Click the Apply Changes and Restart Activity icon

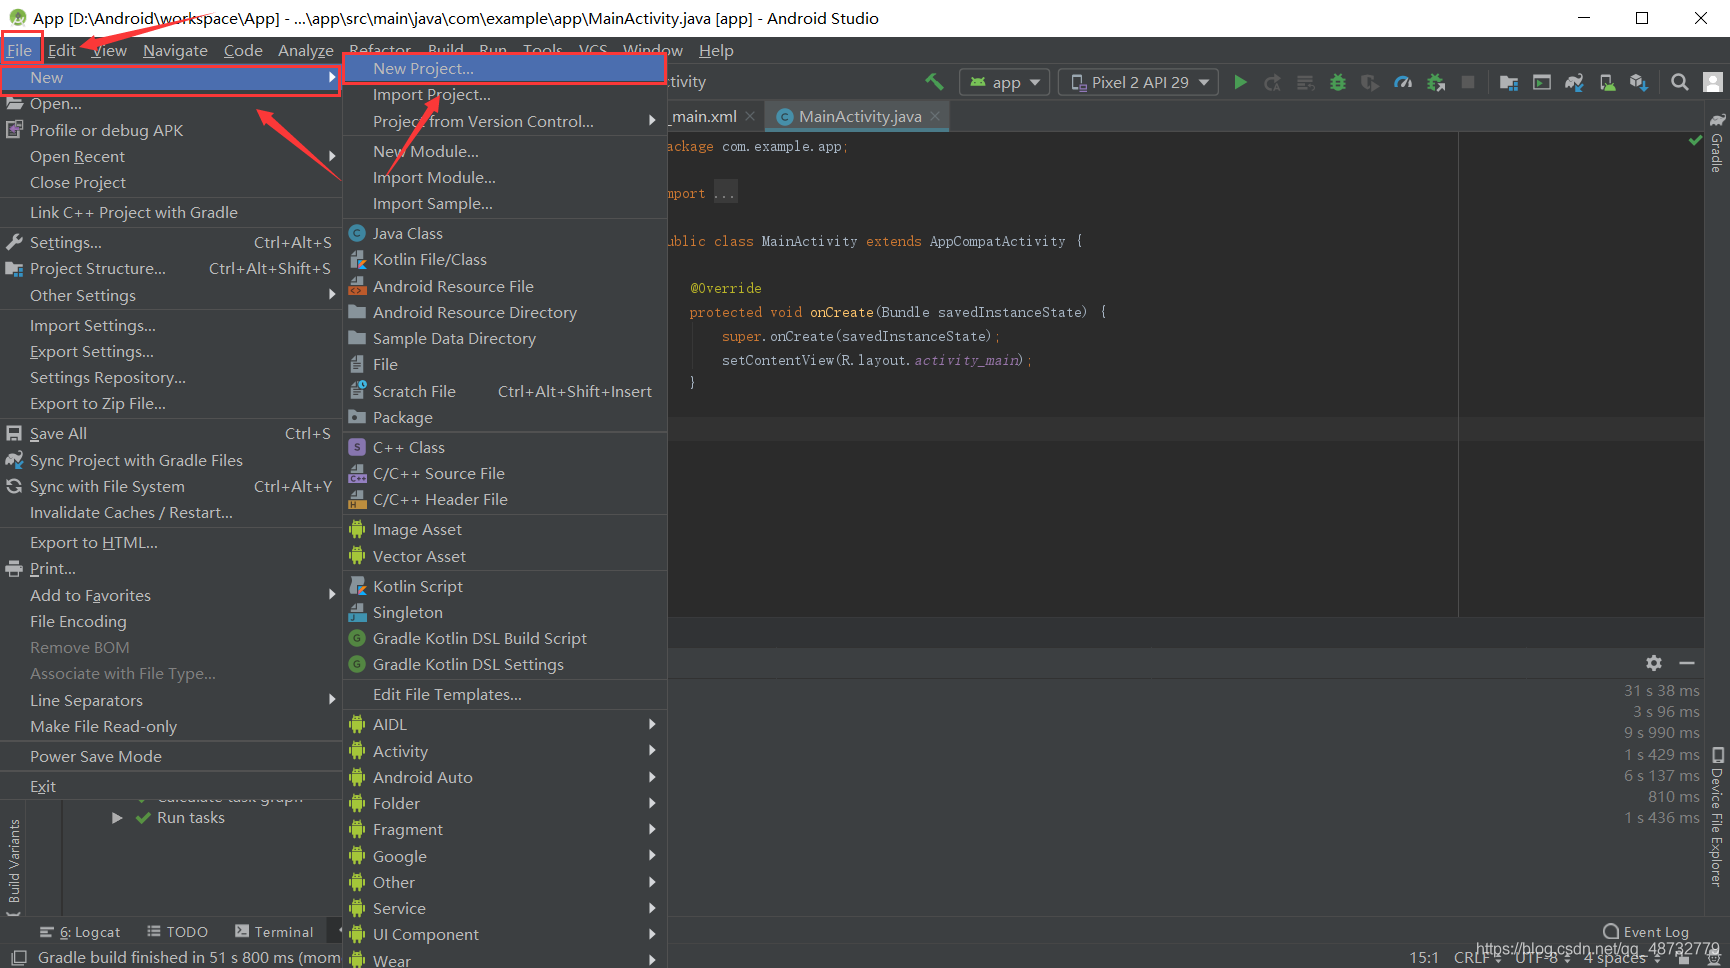click(x=1272, y=82)
